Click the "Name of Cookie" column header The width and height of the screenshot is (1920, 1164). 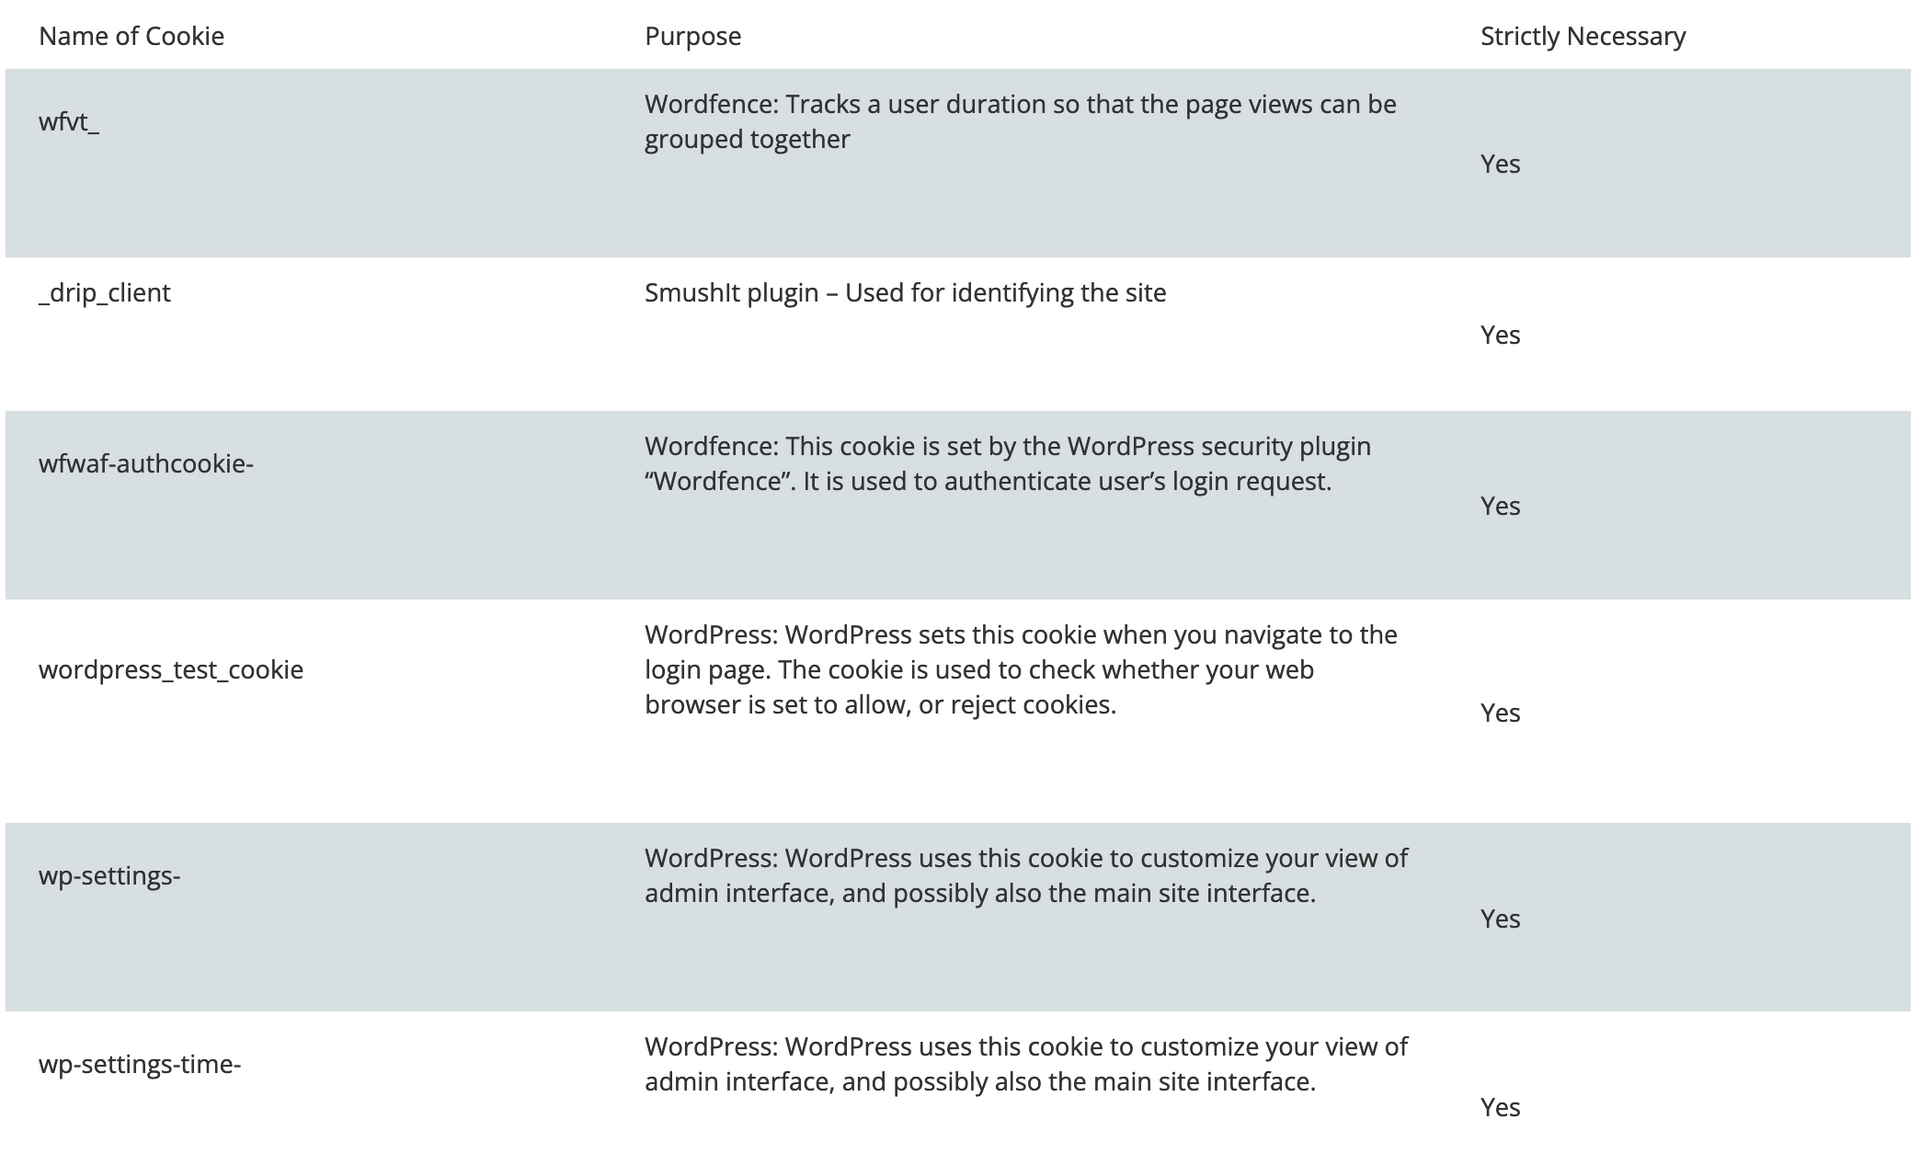coord(131,36)
